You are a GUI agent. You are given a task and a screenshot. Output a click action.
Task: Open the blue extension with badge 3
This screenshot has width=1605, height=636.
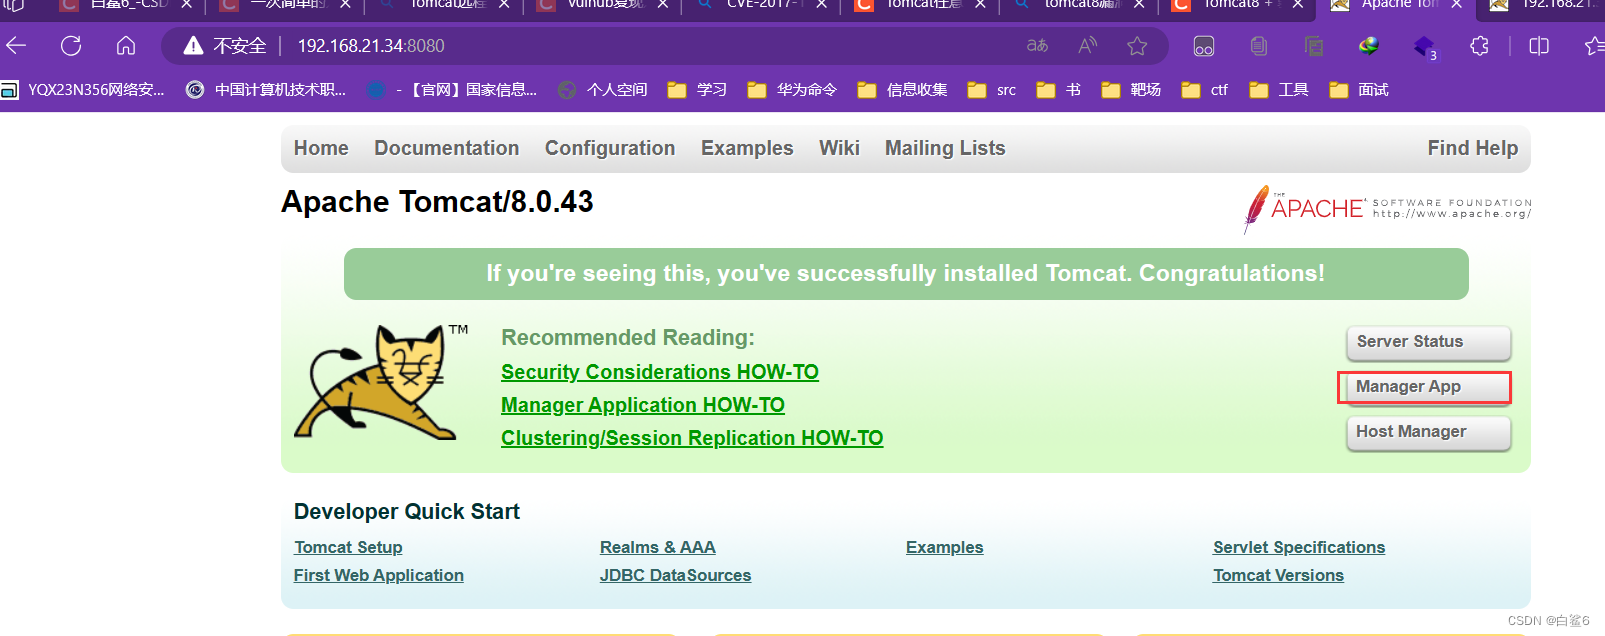point(1425,47)
